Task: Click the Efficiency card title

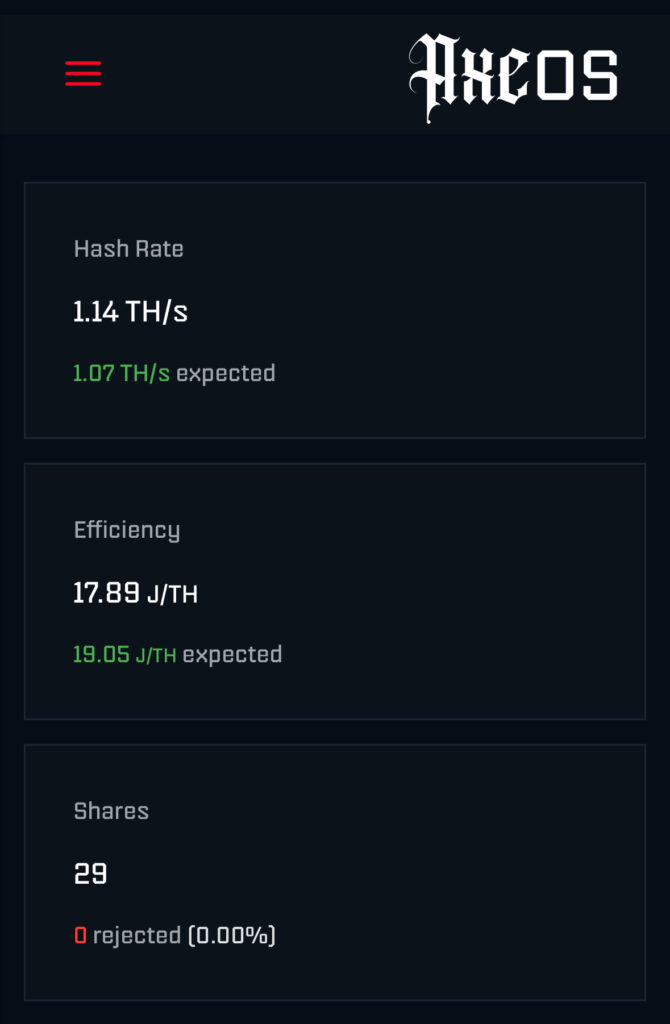Action: coord(127,530)
